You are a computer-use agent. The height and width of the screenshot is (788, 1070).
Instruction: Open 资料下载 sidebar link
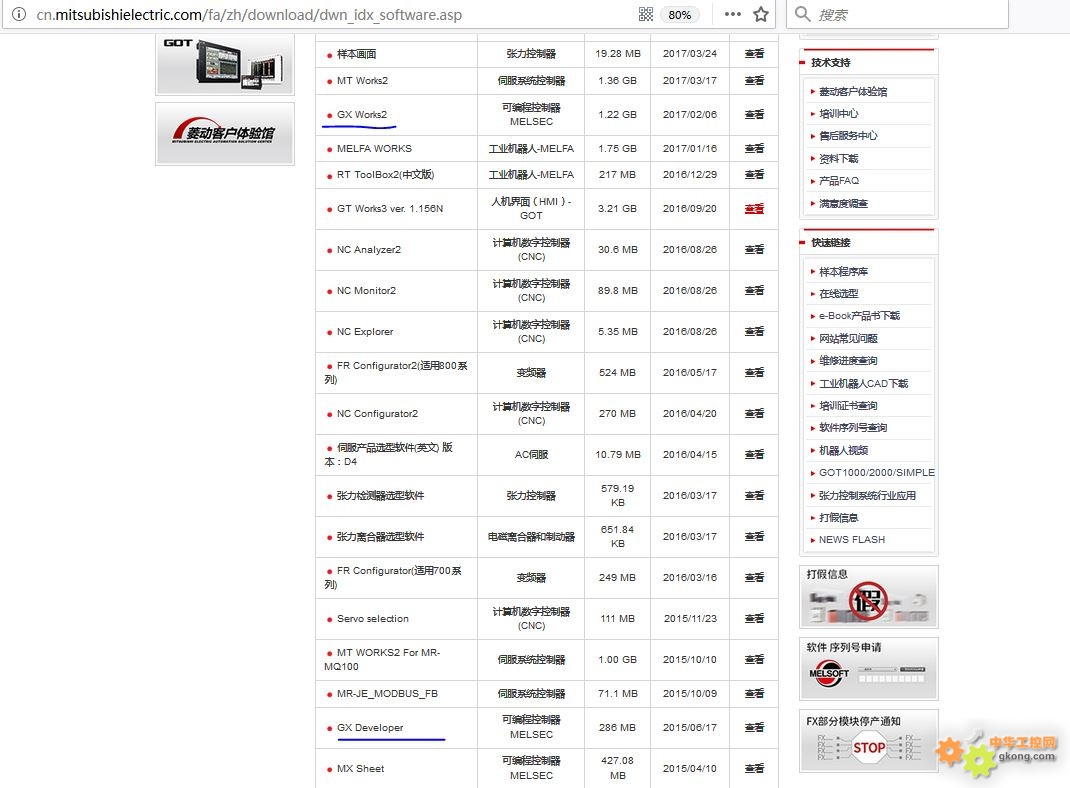pyautogui.click(x=839, y=159)
